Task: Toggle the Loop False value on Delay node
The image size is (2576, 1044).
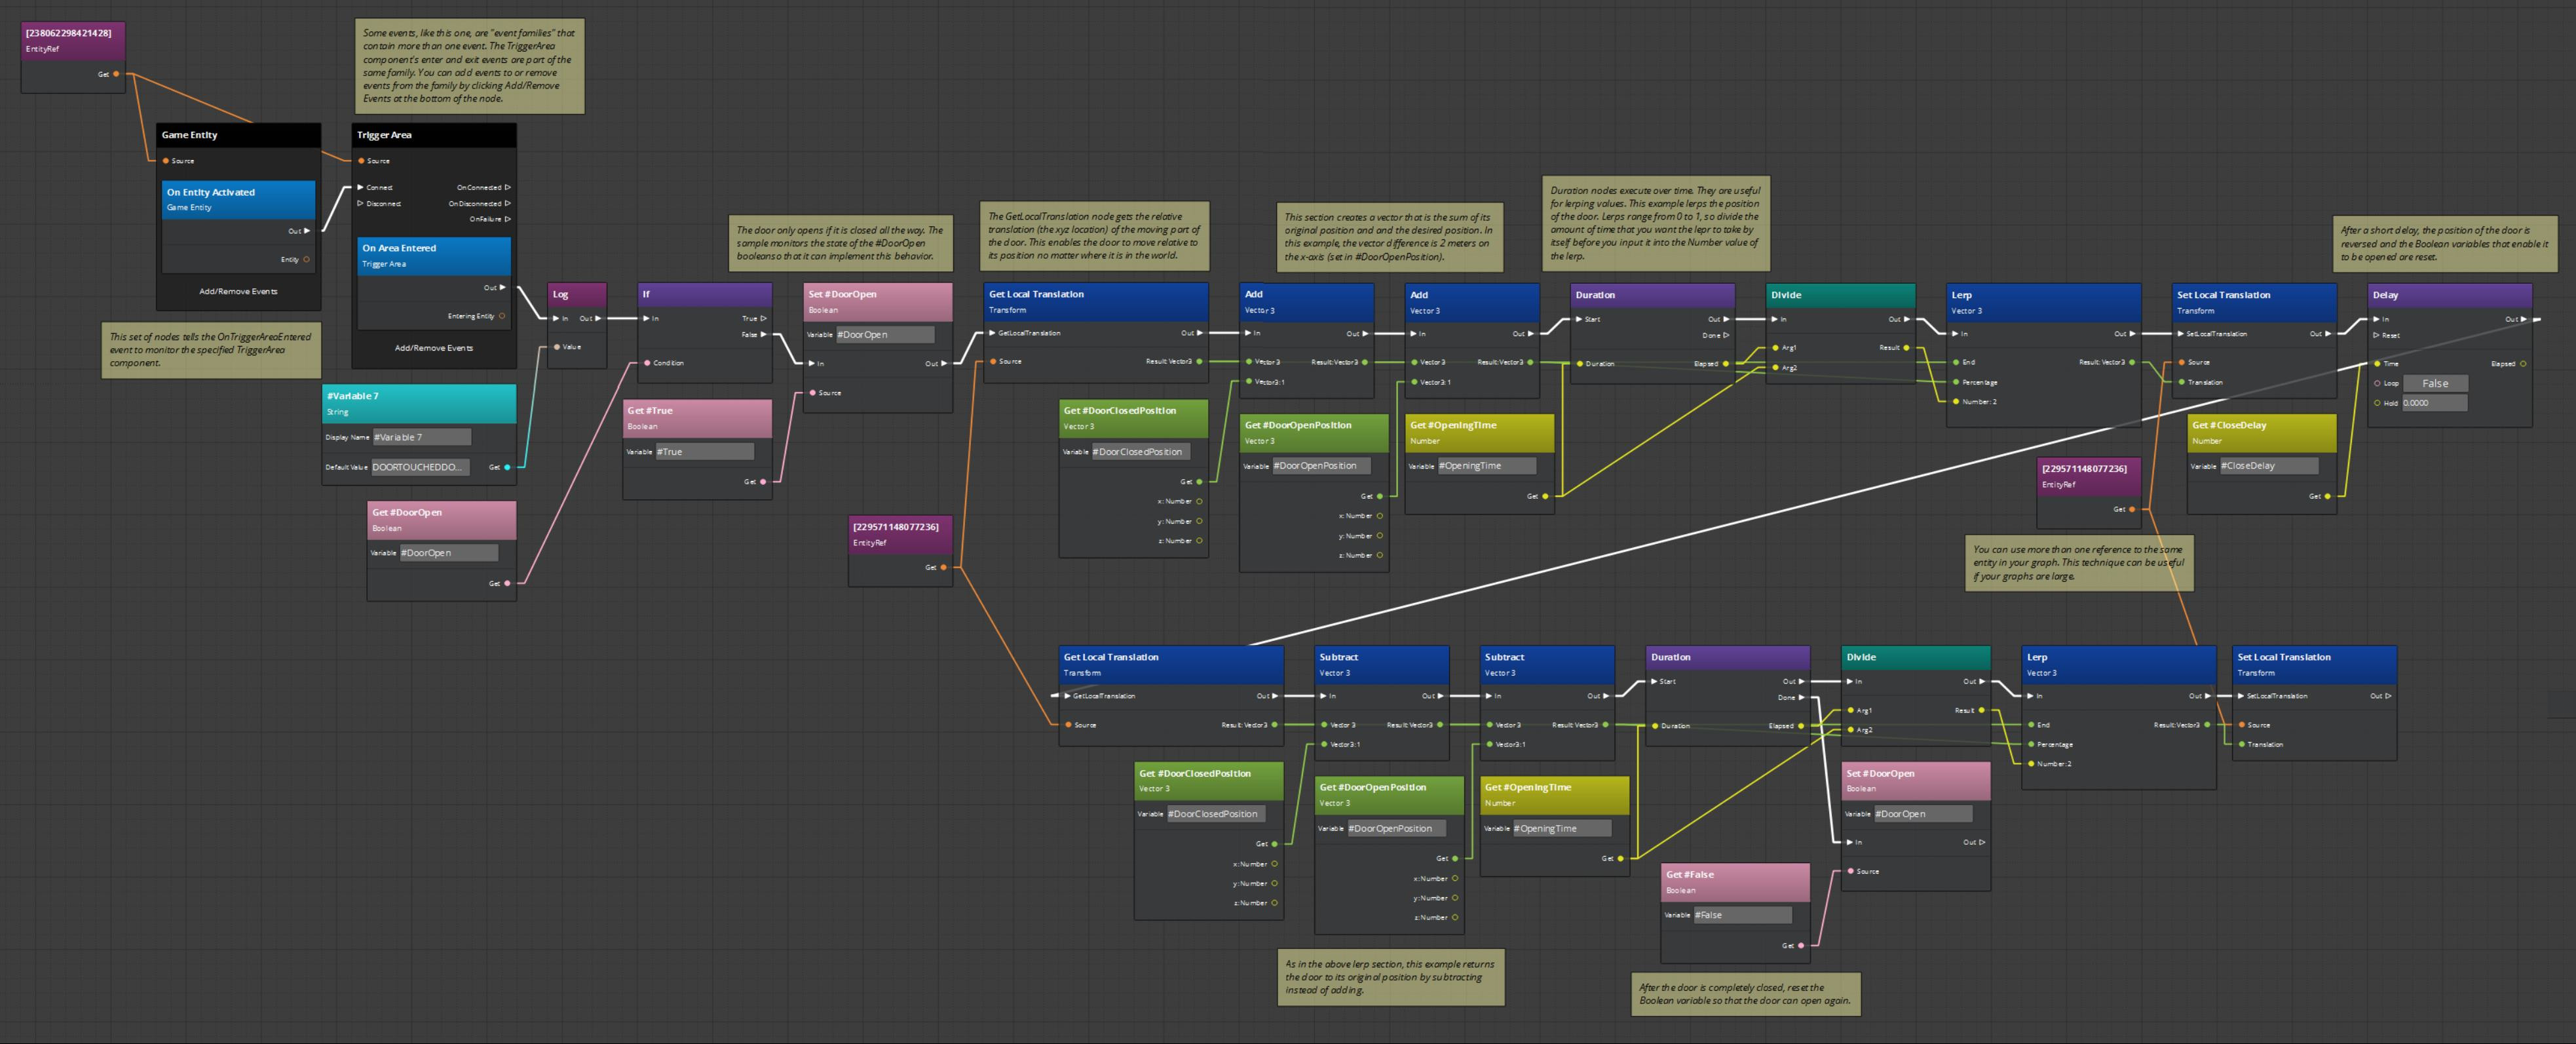Action: (x=2435, y=383)
